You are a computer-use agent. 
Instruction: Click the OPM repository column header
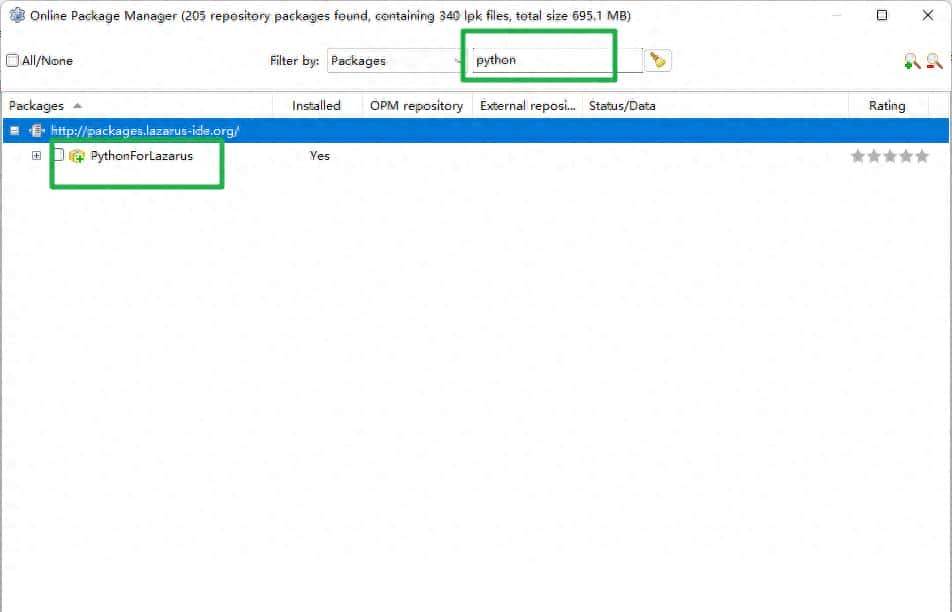pyautogui.click(x=416, y=106)
